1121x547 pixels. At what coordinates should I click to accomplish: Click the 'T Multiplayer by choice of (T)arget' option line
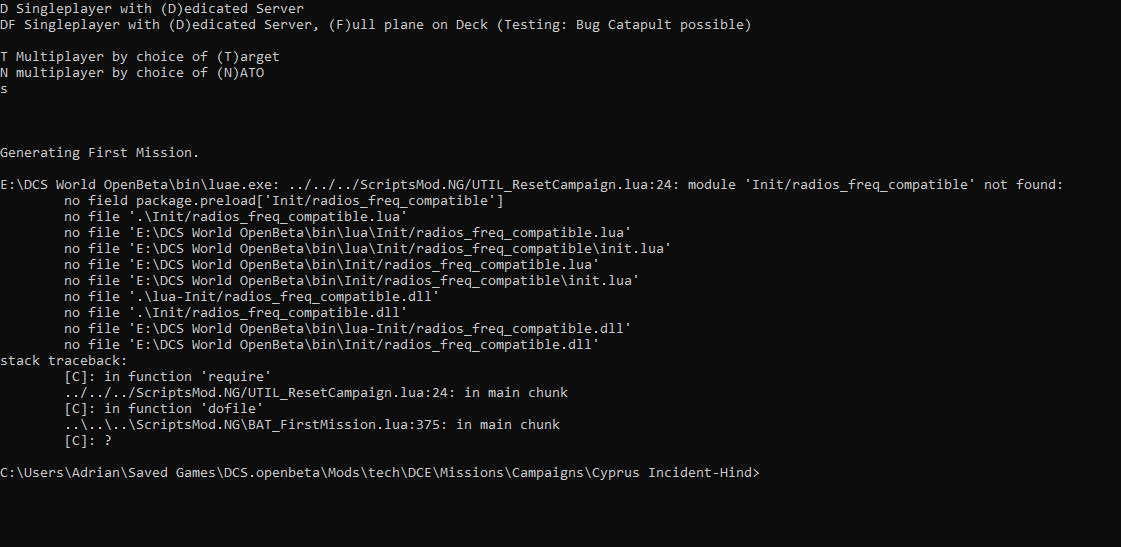(139, 56)
